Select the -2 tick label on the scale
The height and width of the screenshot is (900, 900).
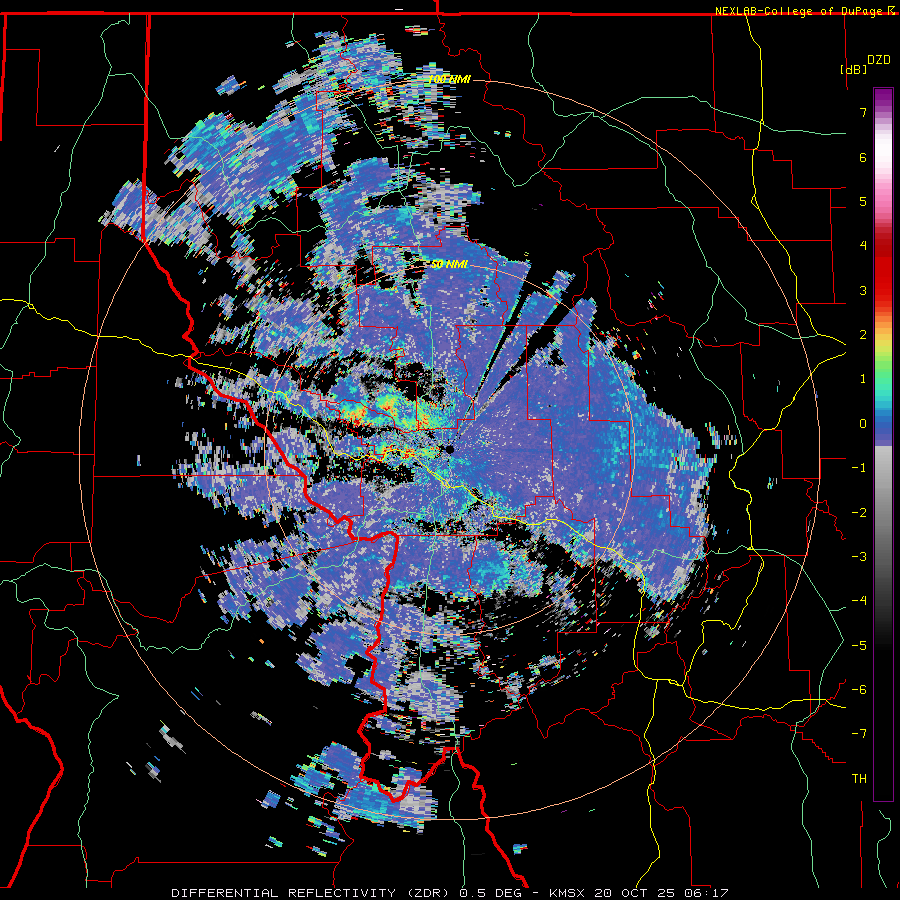click(859, 513)
